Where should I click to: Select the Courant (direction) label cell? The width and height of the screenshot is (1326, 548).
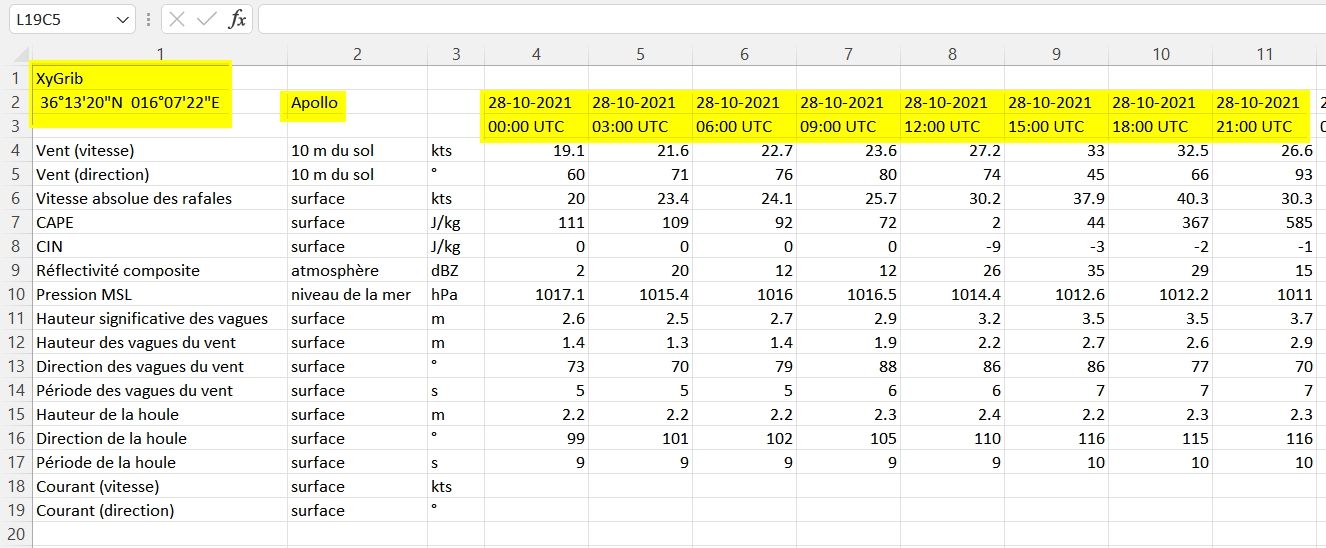(x=160, y=510)
